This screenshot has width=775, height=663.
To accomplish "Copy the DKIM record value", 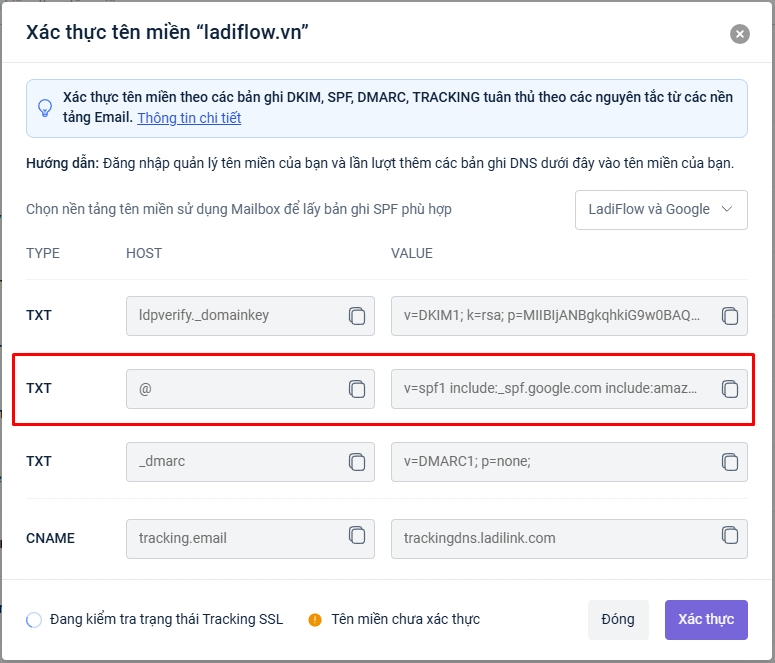I will [x=730, y=316].
